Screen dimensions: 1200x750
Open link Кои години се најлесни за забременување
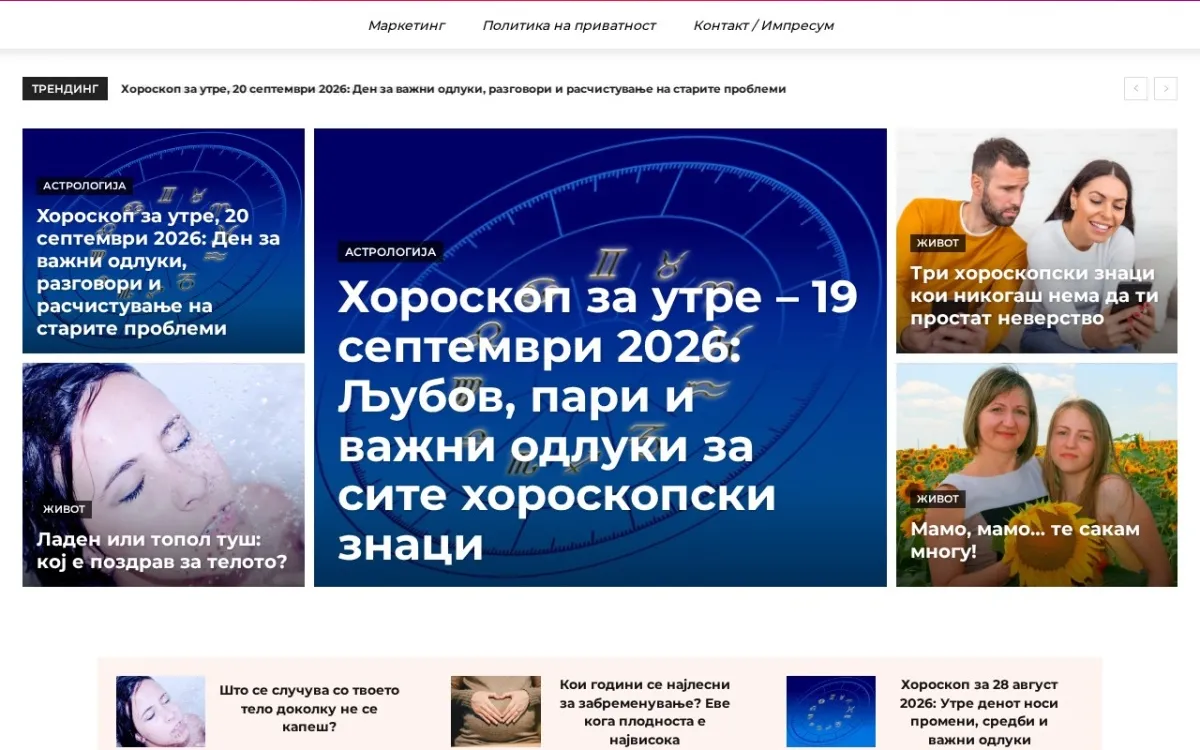(645, 712)
